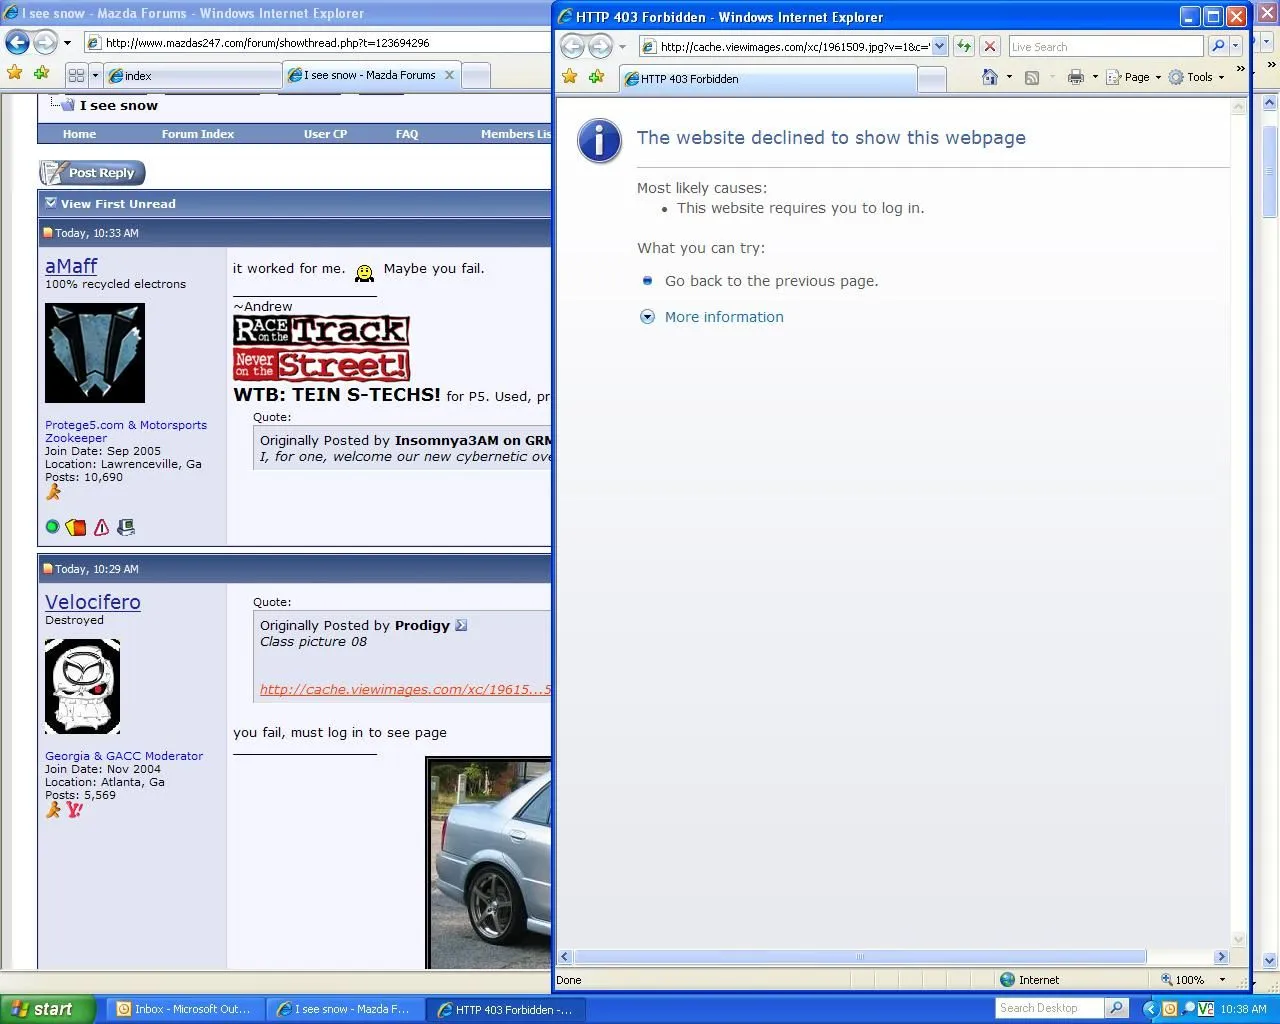Switch to the index tab
The width and height of the screenshot is (1280, 1024).
(x=190, y=75)
